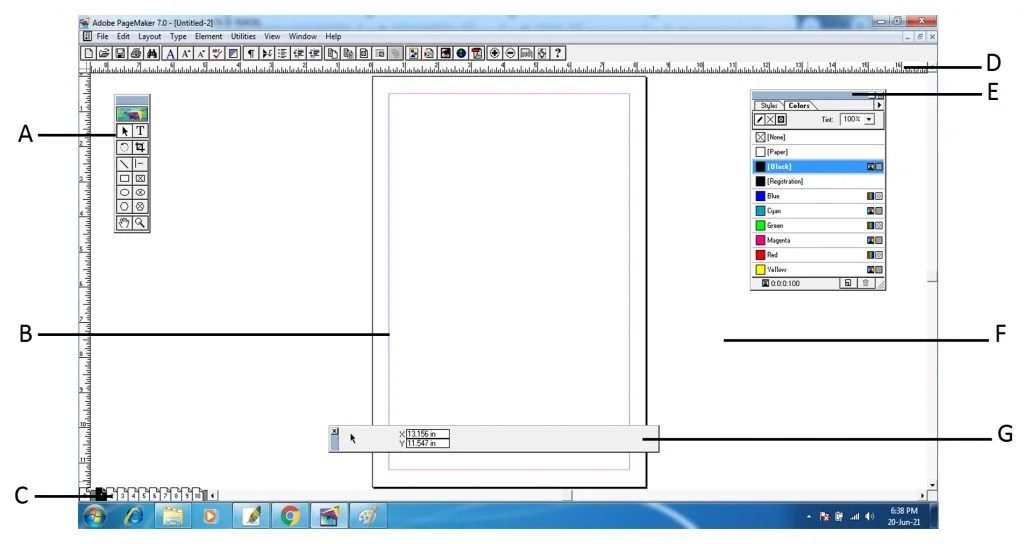Select the Rotating tool
1024x544 pixels.
point(124,148)
